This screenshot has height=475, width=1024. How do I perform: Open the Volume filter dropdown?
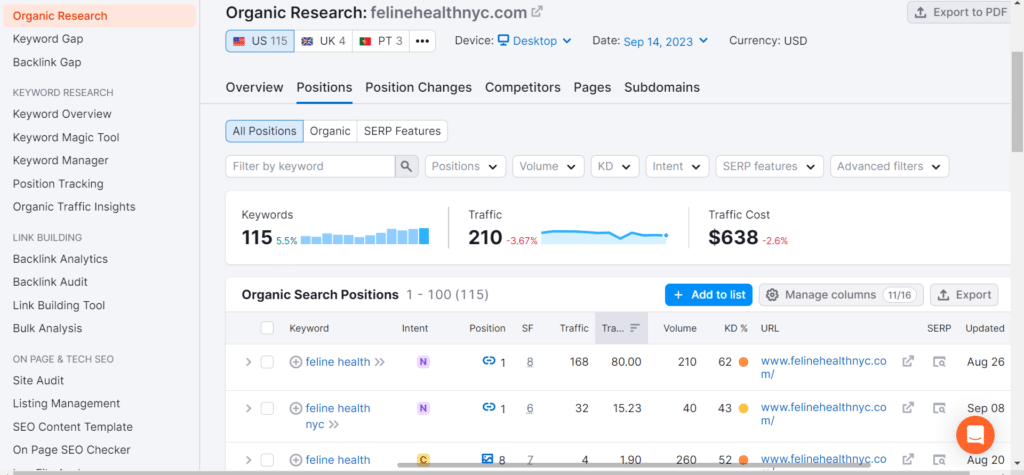[x=548, y=166]
